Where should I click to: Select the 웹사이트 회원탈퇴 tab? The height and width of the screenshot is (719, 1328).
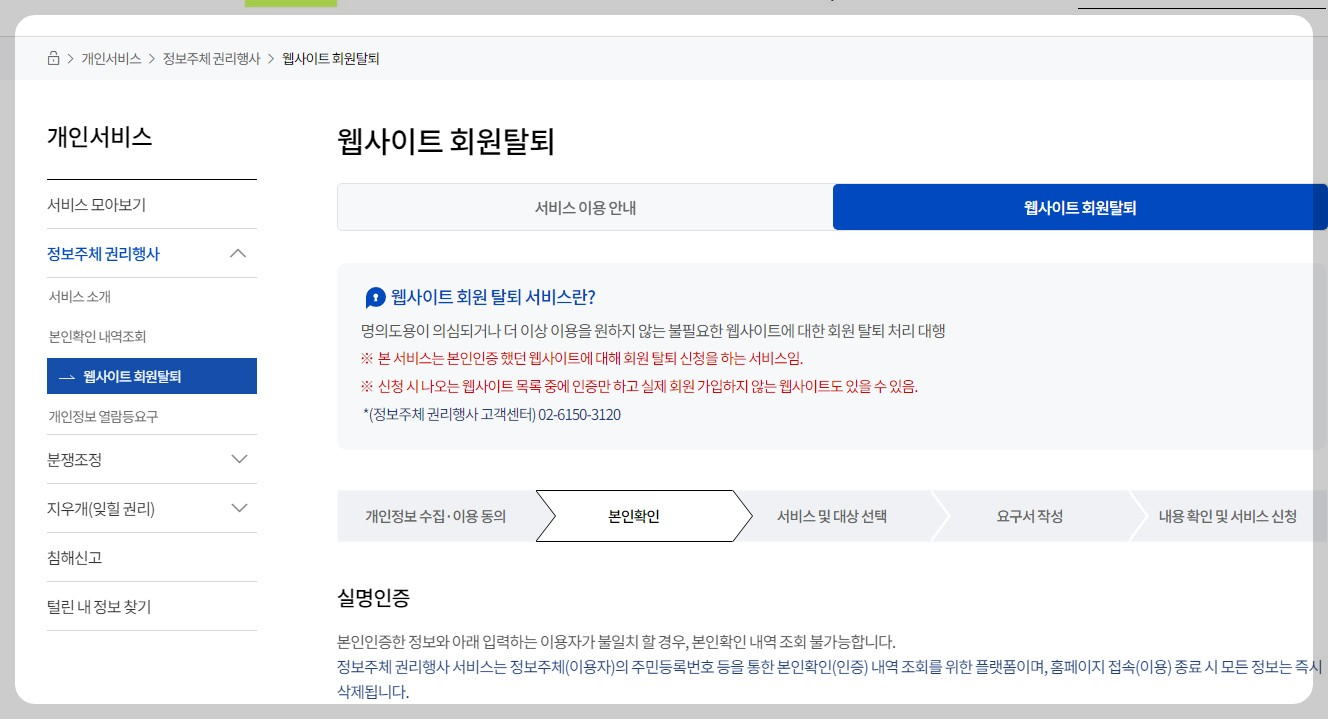[x=1081, y=206]
